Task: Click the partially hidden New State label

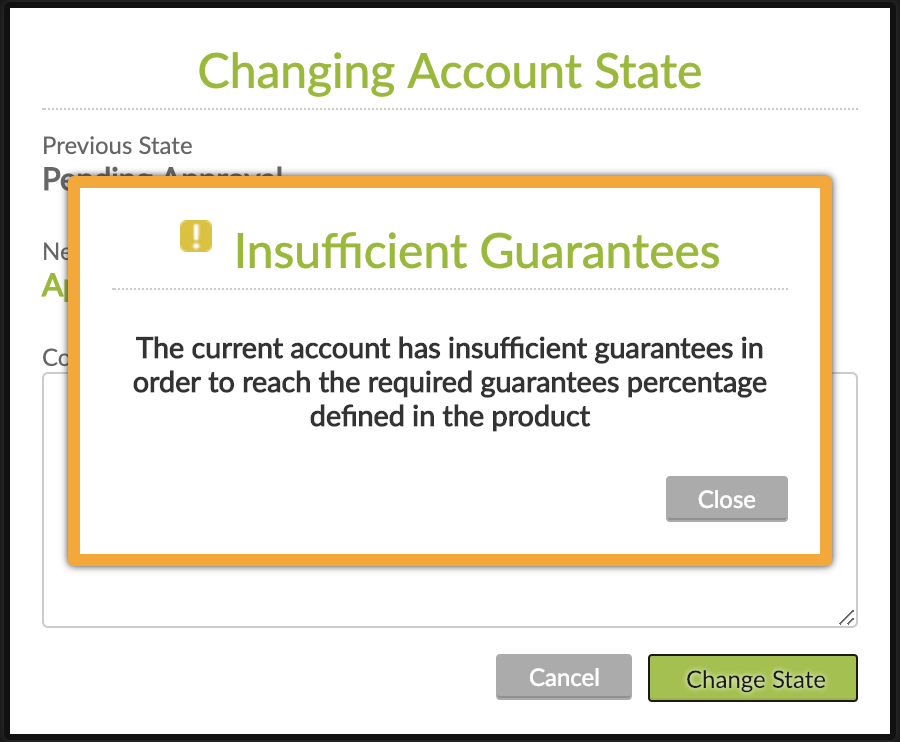Action: point(55,252)
